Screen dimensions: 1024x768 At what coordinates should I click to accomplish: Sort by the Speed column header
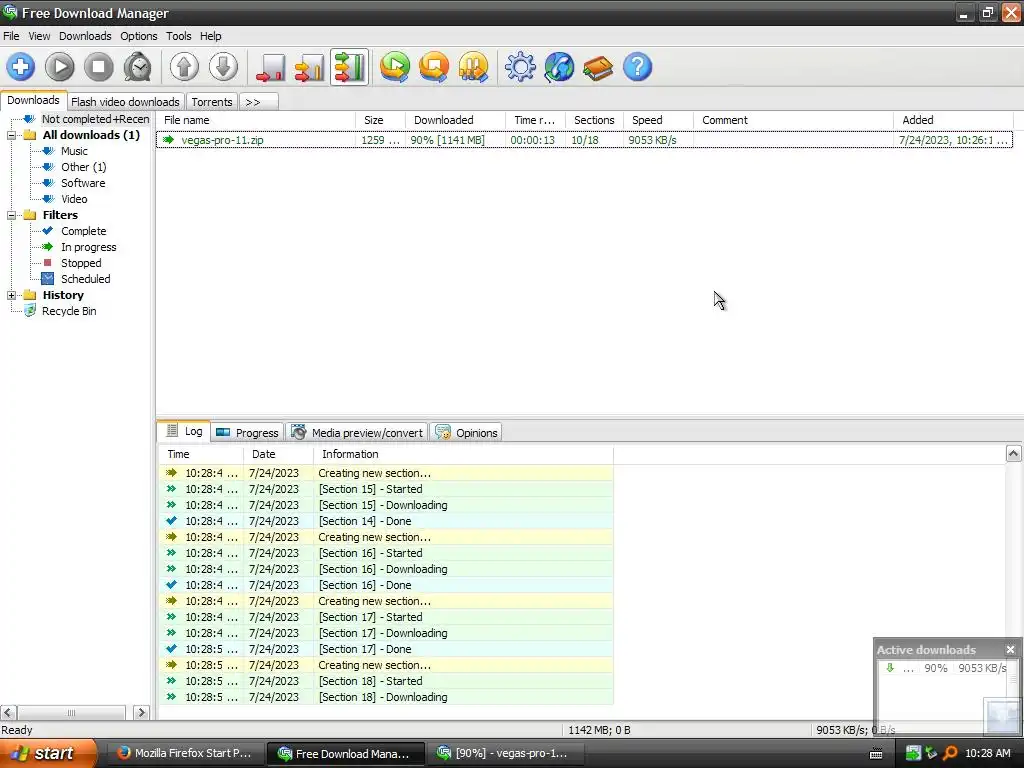click(658, 120)
